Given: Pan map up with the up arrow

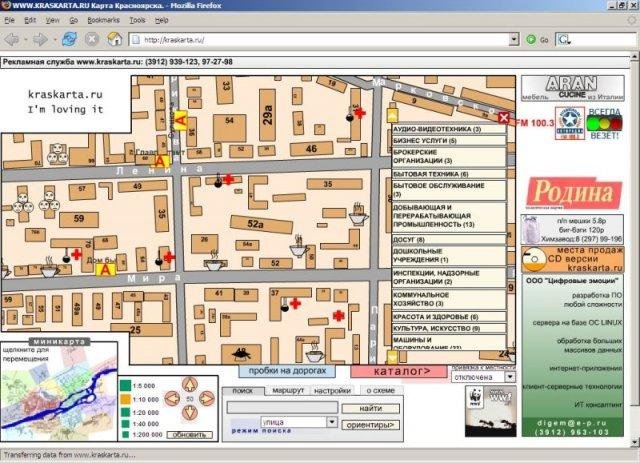Looking at the screenshot, I should tap(189, 384).
